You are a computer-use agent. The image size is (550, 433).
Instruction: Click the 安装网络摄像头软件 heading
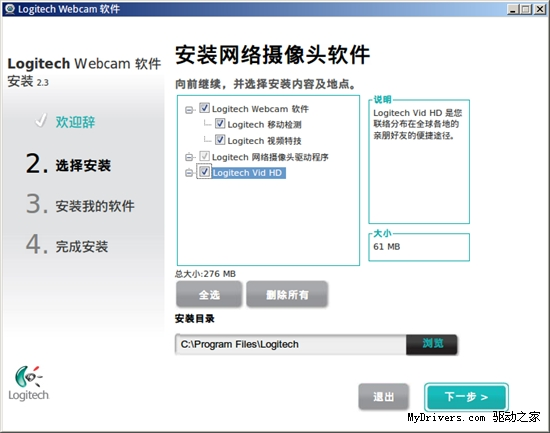[x=272, y=55]
